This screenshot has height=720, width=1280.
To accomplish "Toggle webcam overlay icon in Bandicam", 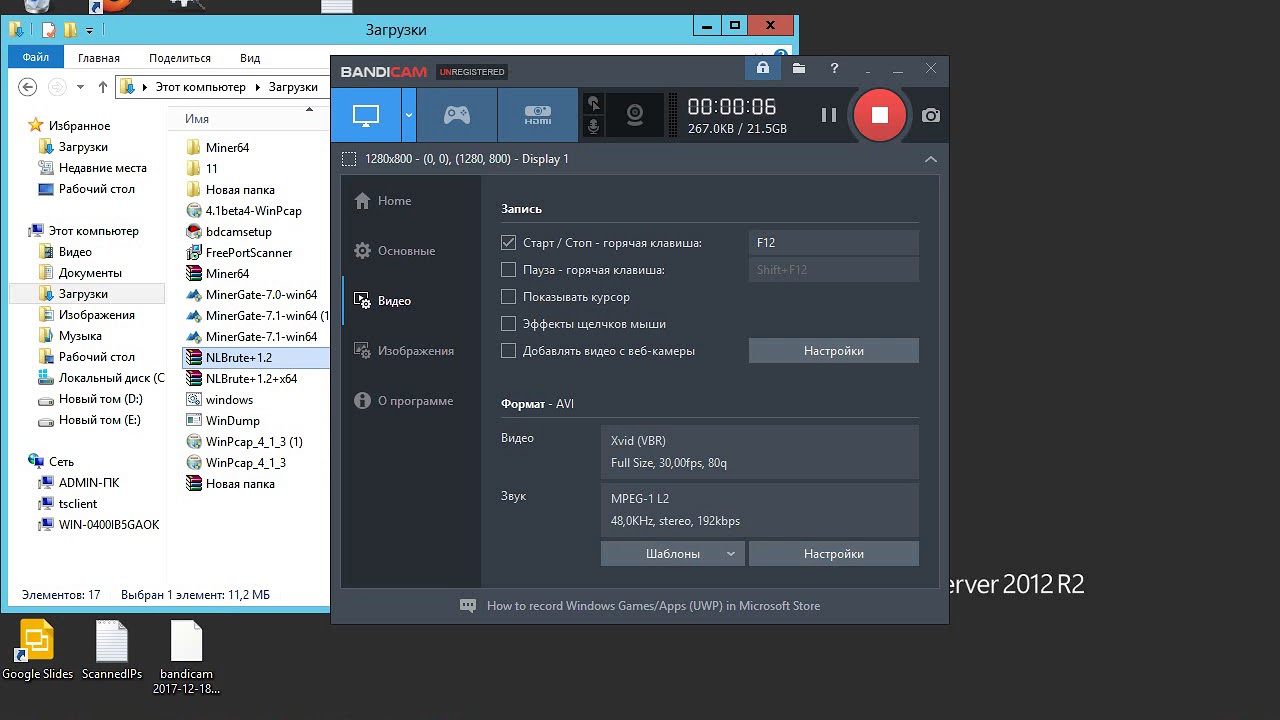I will pos(635,115).
